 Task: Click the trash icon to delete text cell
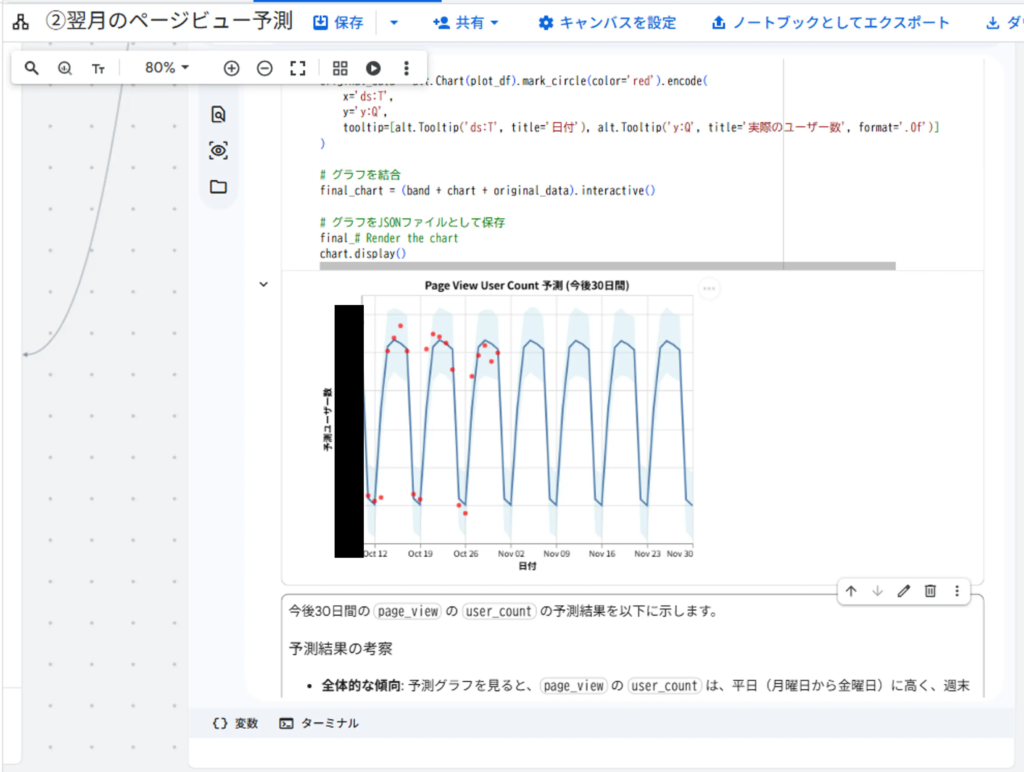930,591
